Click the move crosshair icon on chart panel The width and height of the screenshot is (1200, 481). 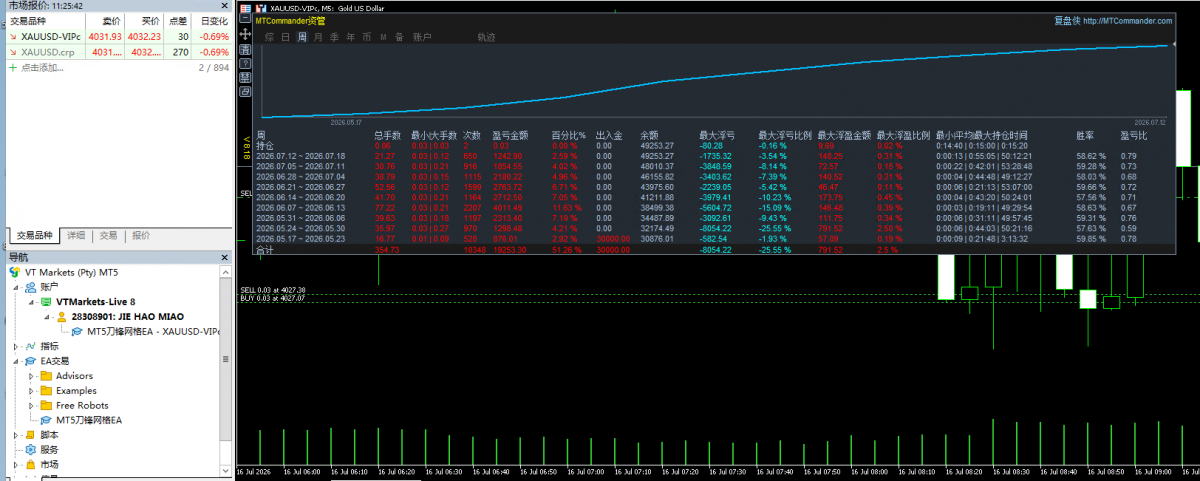245,33
